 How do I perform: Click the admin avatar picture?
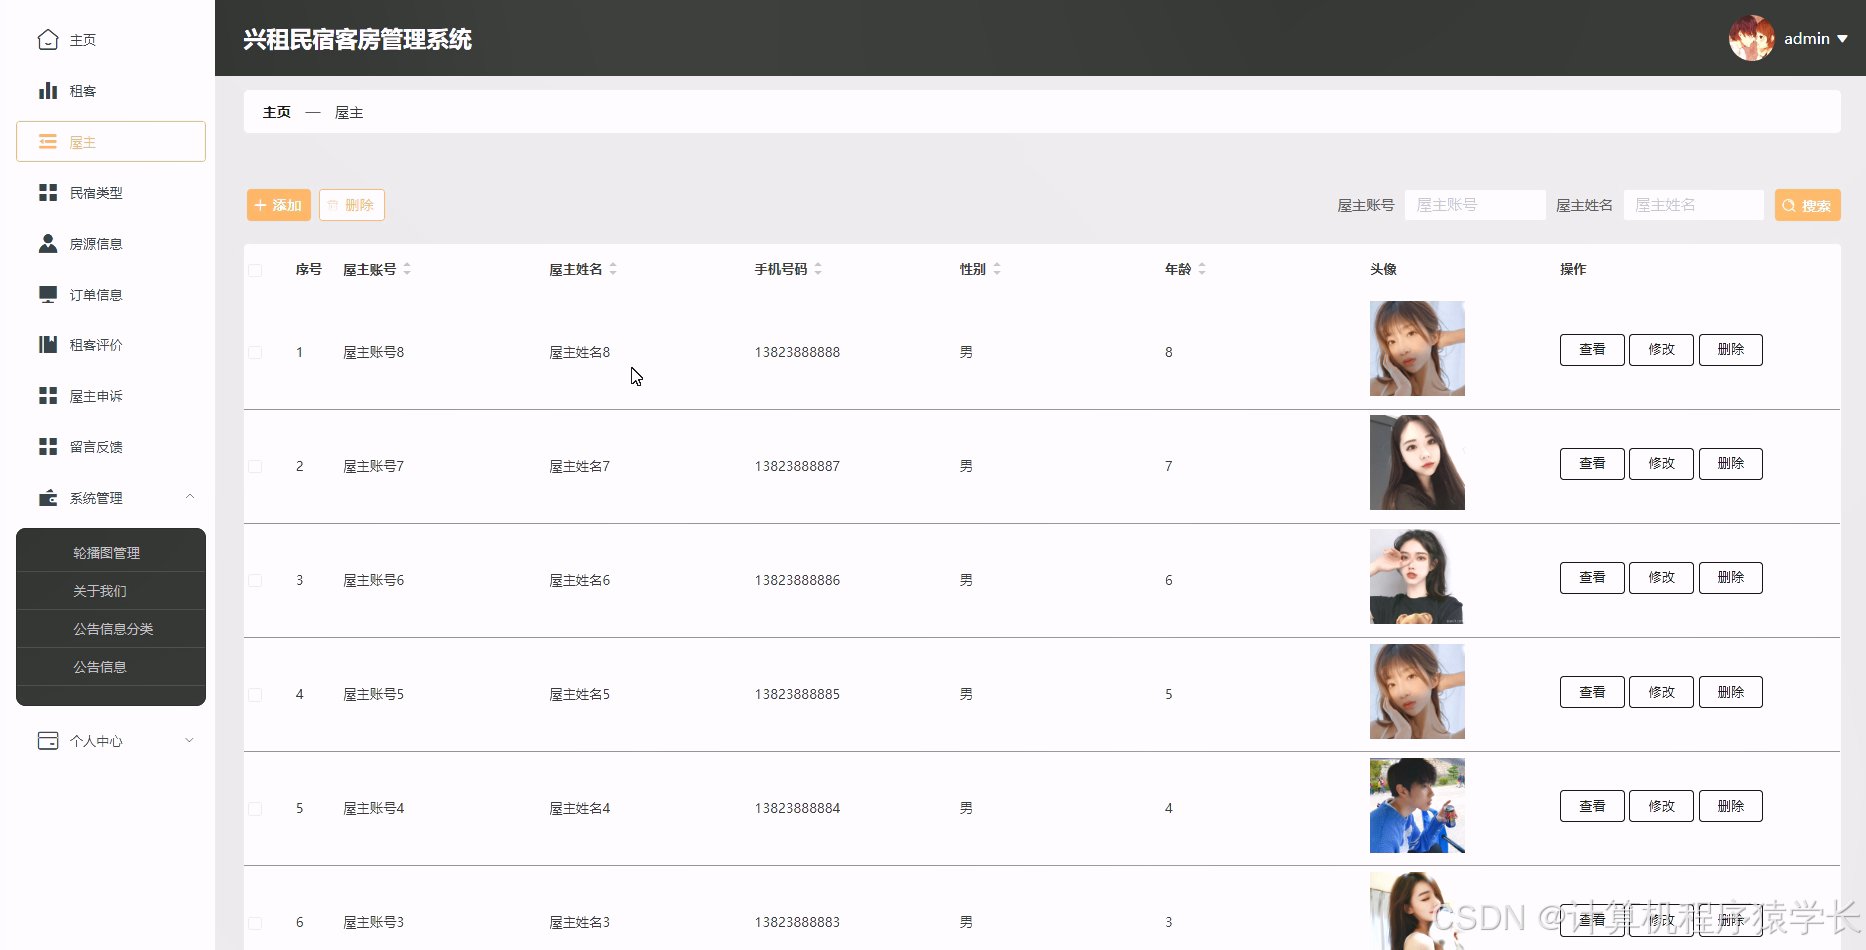coord(1752,38)
